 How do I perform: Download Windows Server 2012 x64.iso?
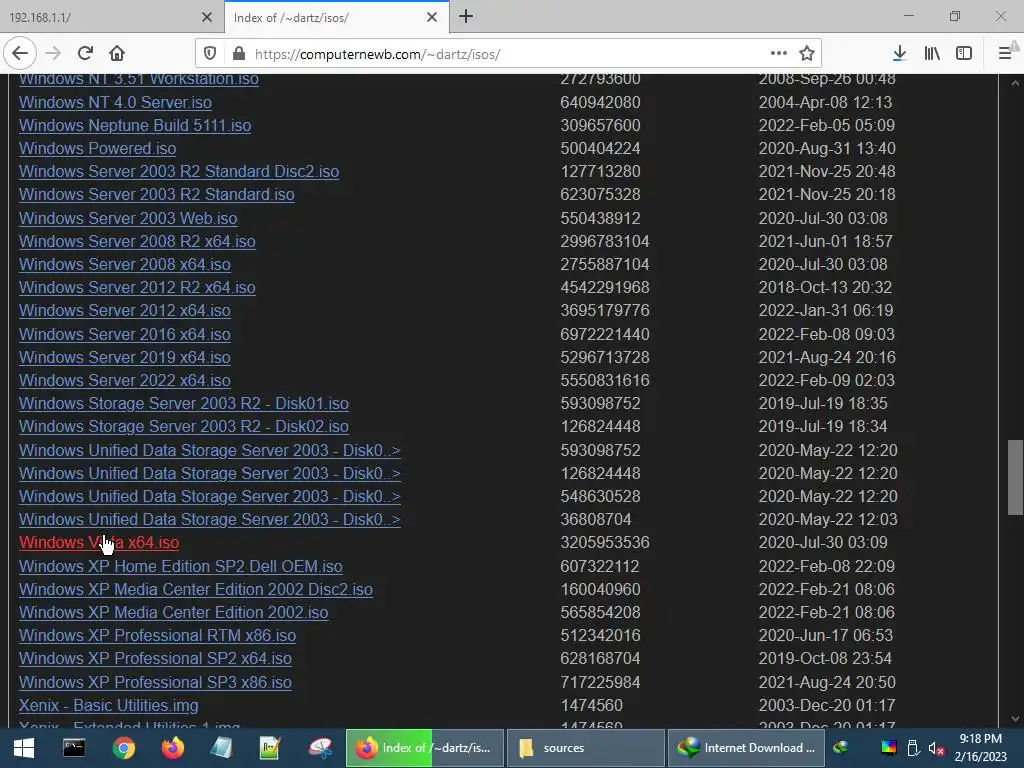coord(125,310)
